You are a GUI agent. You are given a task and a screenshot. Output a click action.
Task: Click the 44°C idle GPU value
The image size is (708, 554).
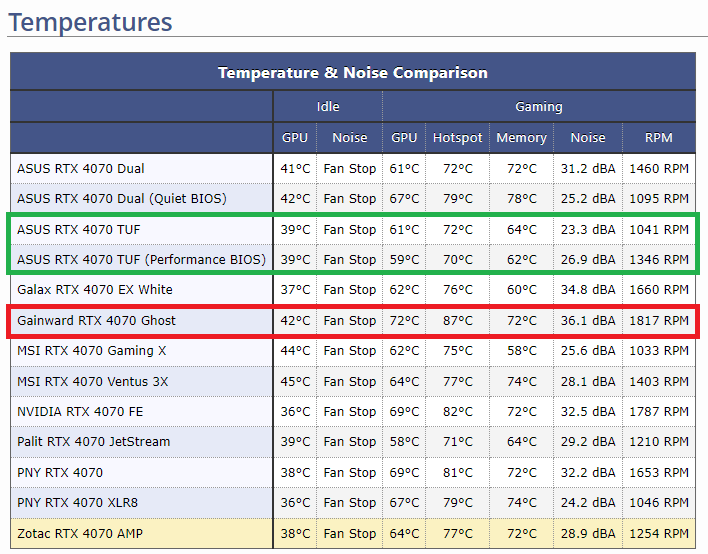295,351
